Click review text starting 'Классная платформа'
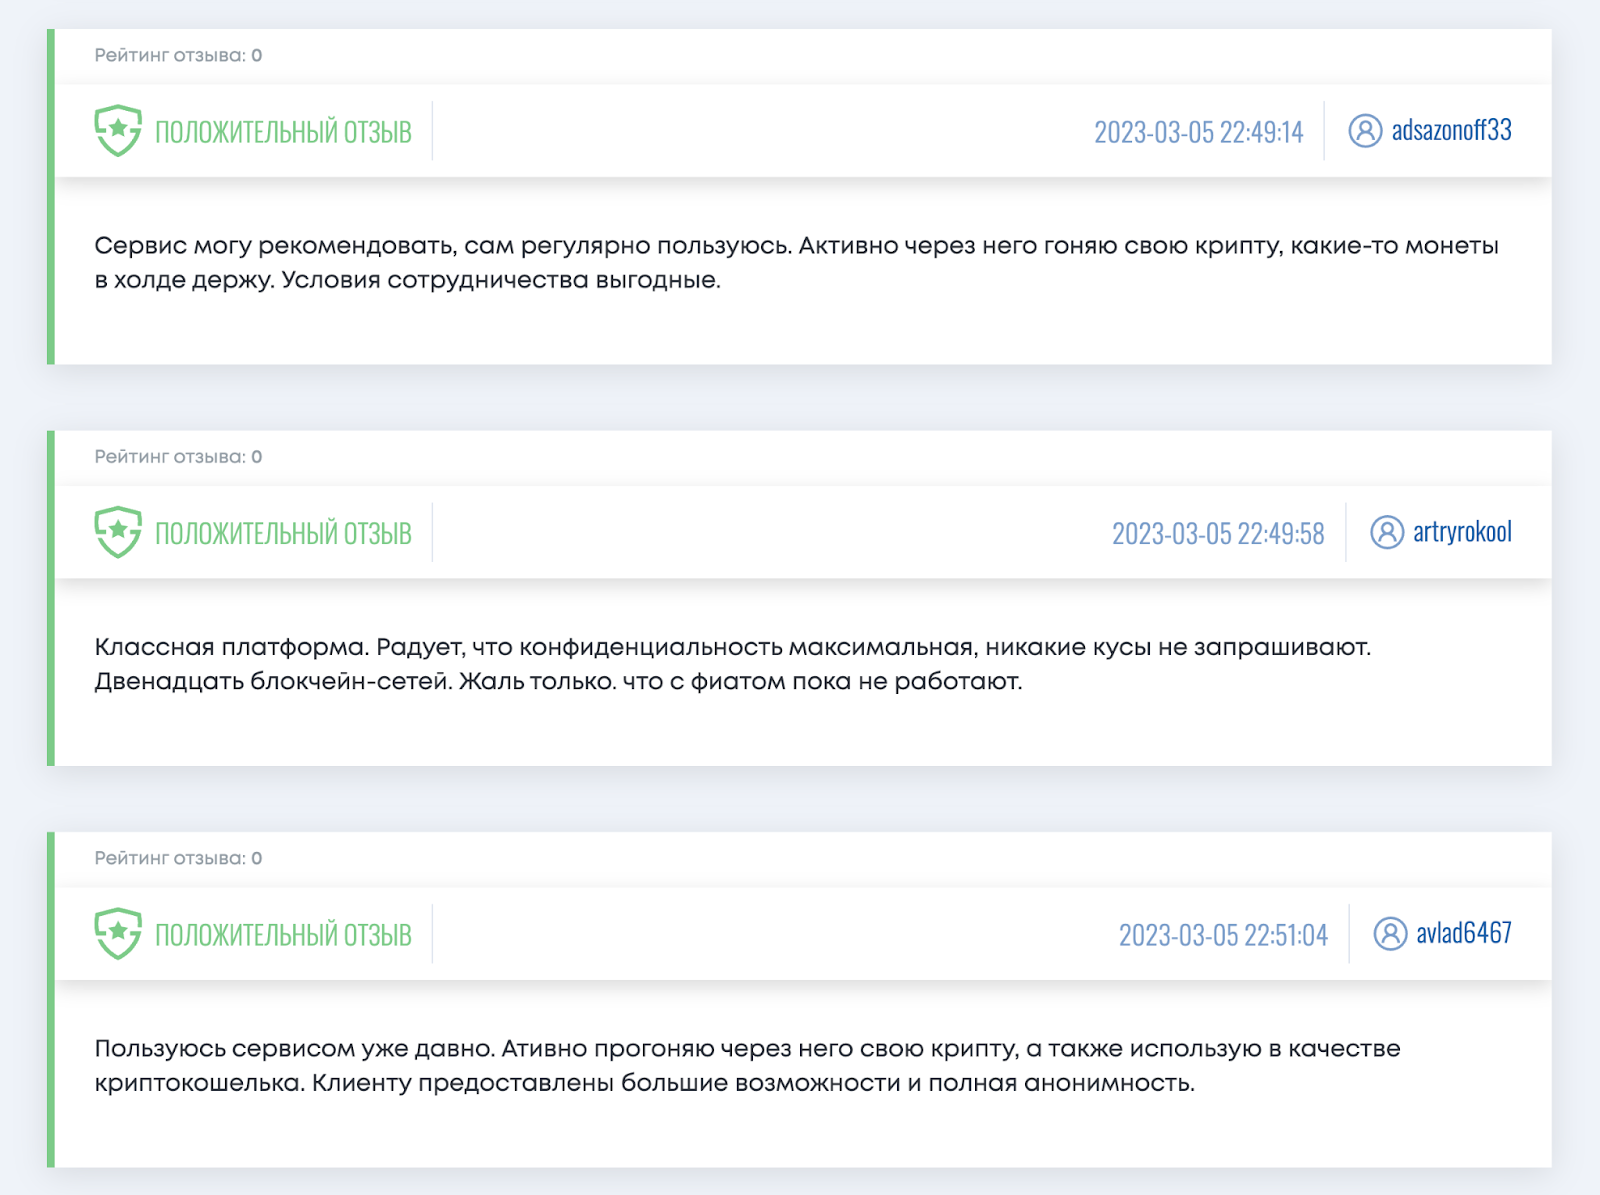1600x1195 pixels. coord(732,664)
